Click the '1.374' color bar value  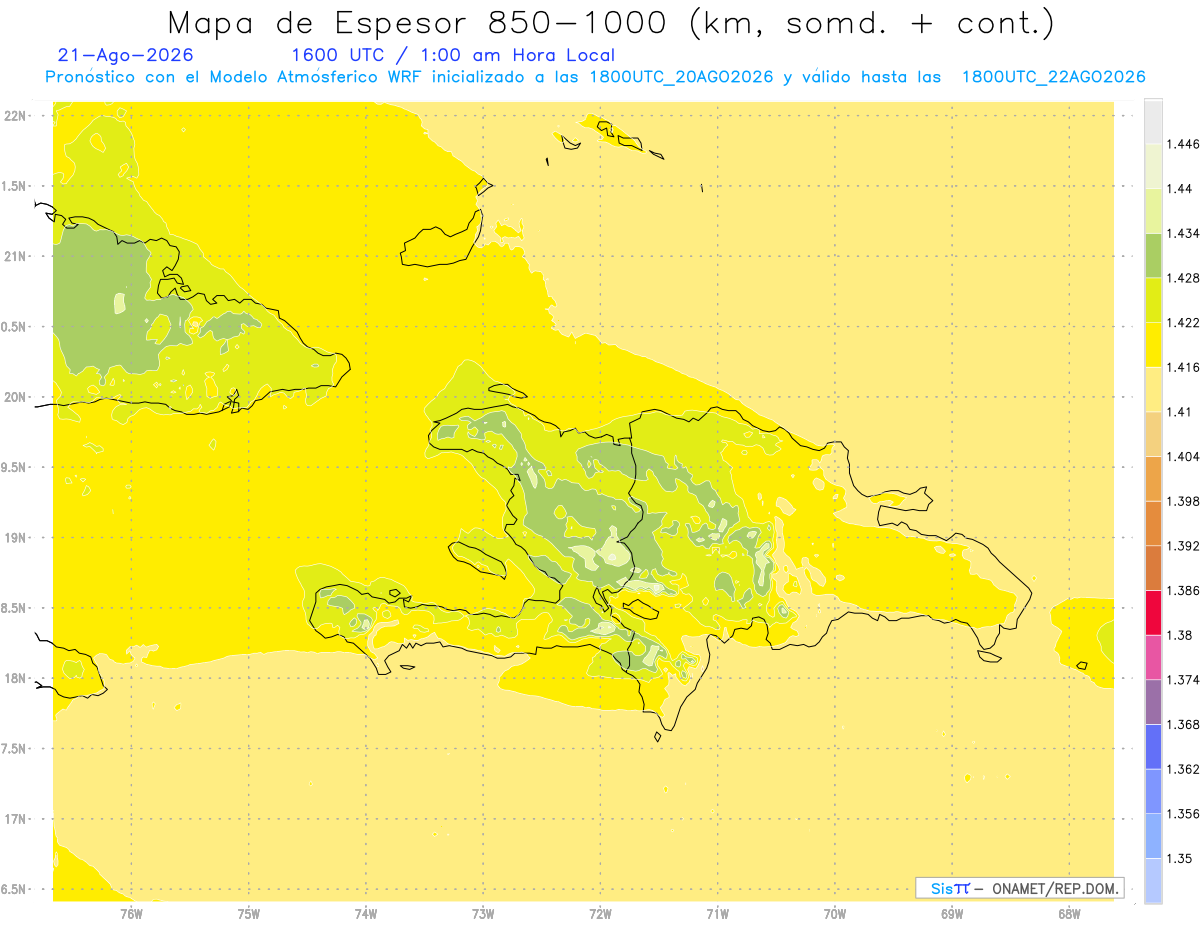[x=1184, y=680]
